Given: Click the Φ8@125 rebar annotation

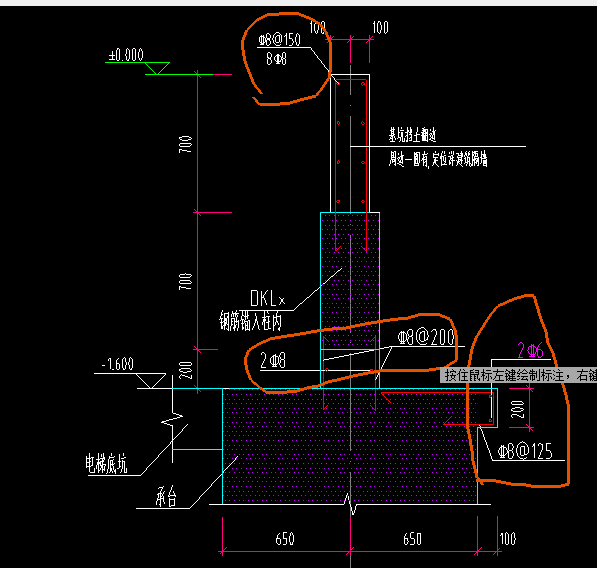Looking at the screenshot, I should click(x=525, y=451).
